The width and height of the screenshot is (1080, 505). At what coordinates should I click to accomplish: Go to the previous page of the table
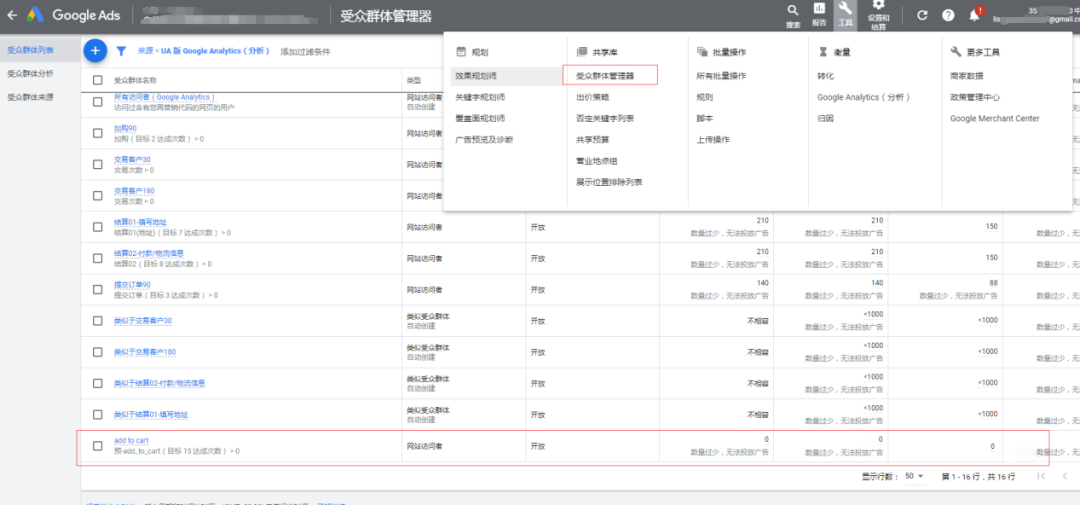(1065, 476)
